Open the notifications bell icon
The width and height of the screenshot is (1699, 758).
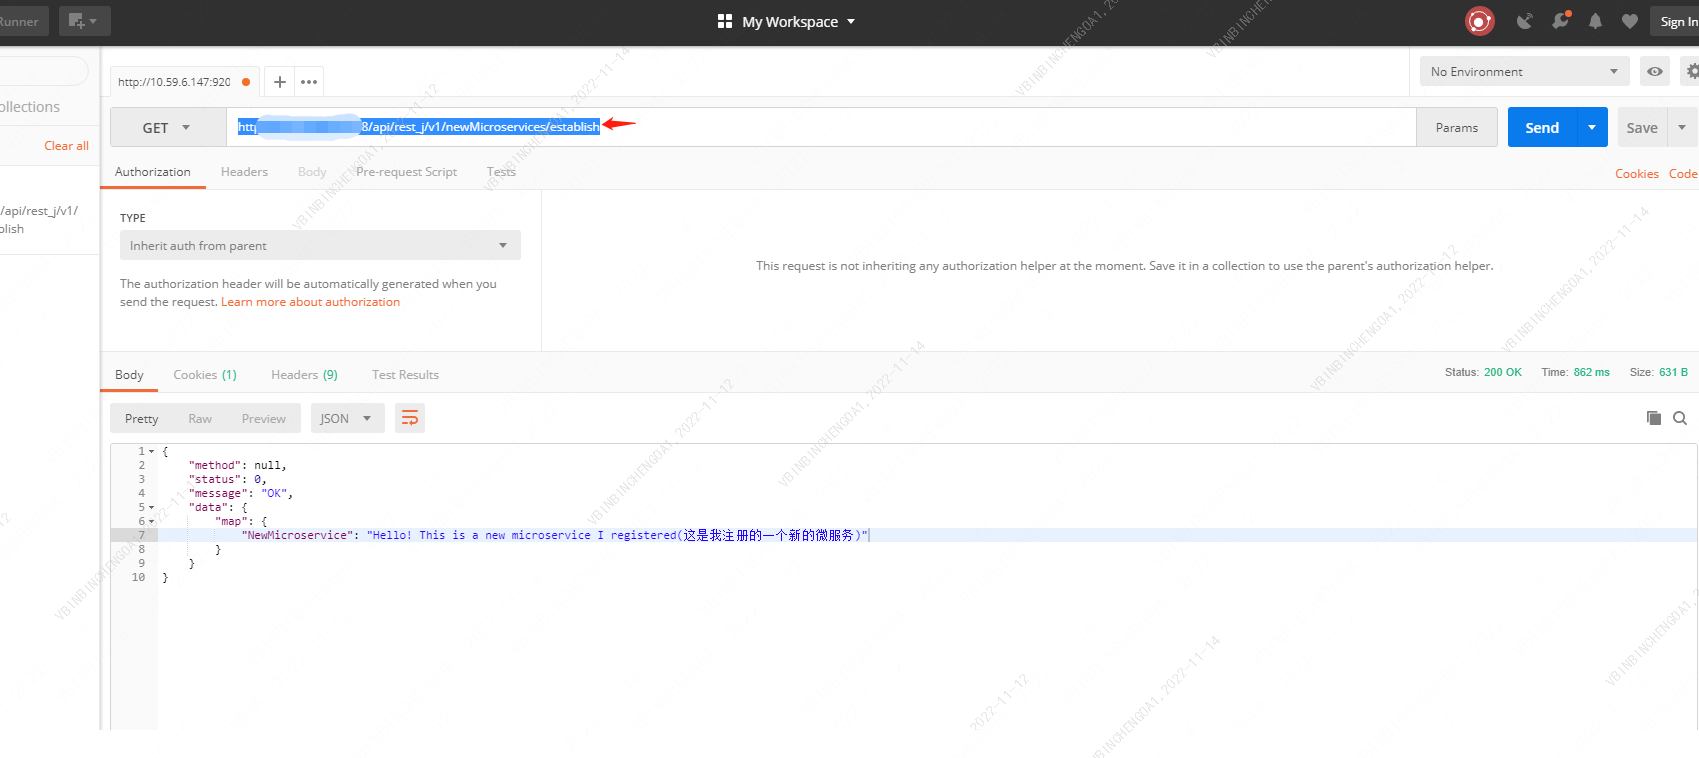[1595, 21]
